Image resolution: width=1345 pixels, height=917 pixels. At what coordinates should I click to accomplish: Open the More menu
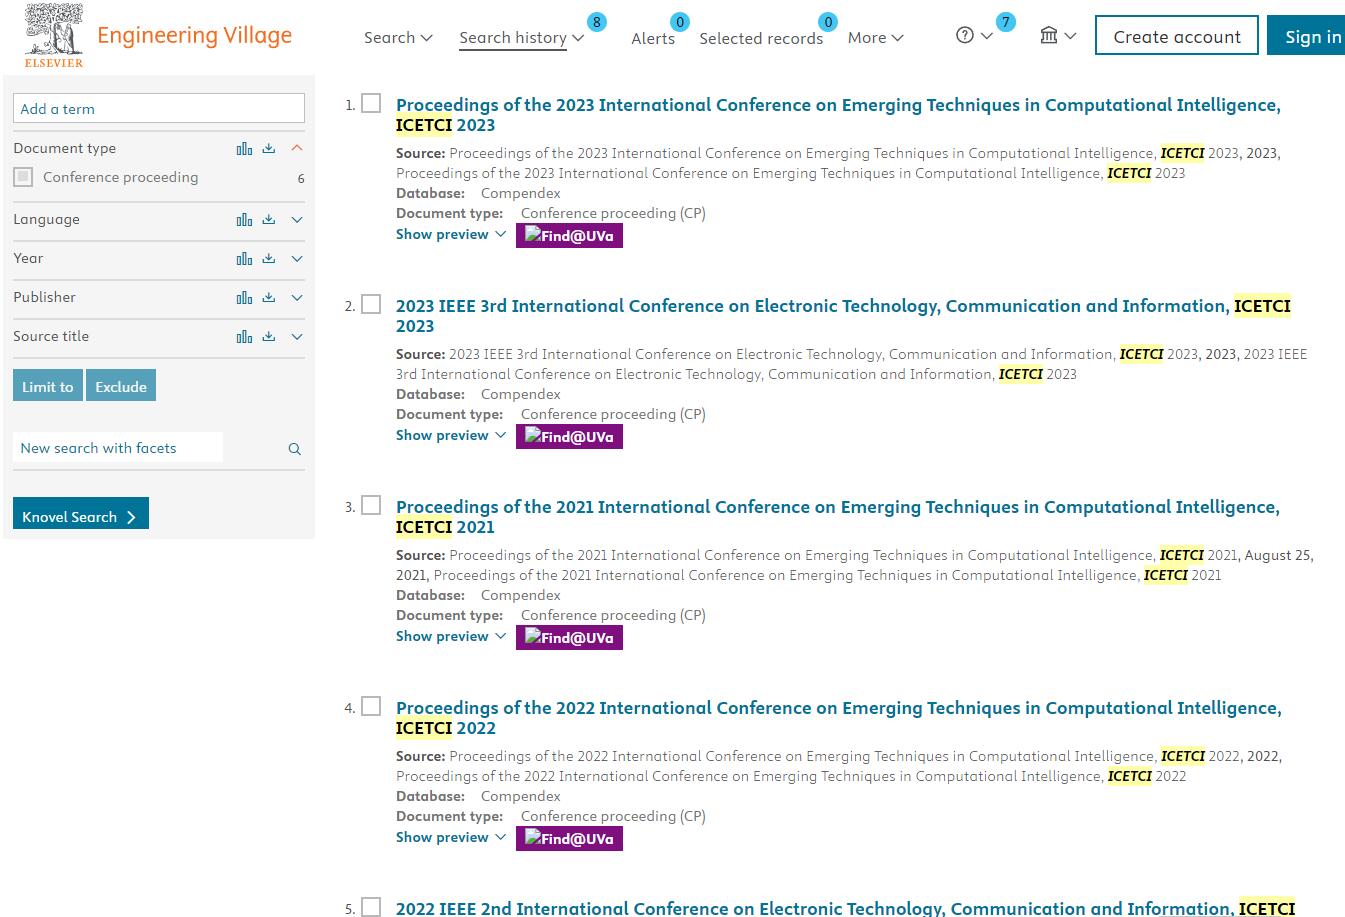coord(875,38)
